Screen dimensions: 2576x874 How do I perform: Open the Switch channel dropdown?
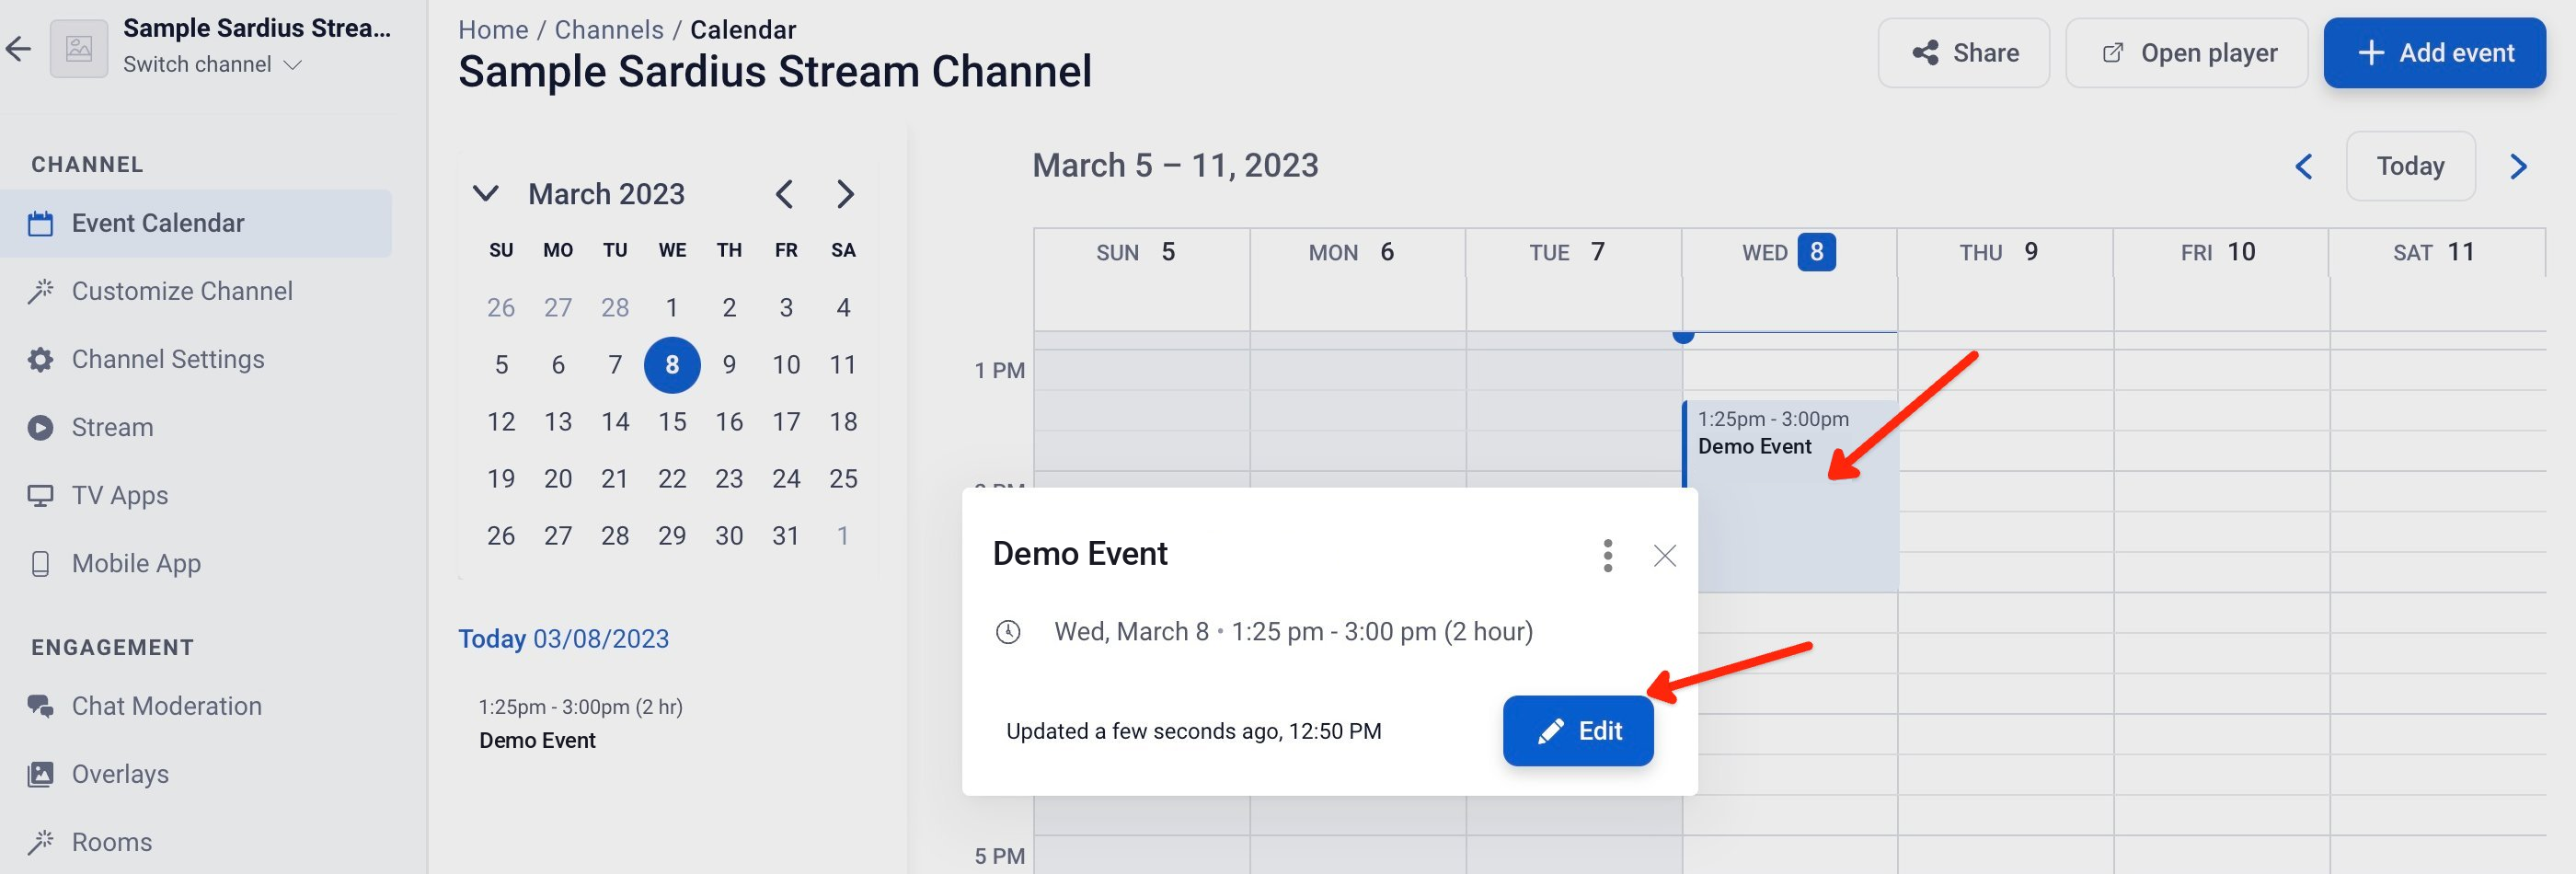[212, 65]
